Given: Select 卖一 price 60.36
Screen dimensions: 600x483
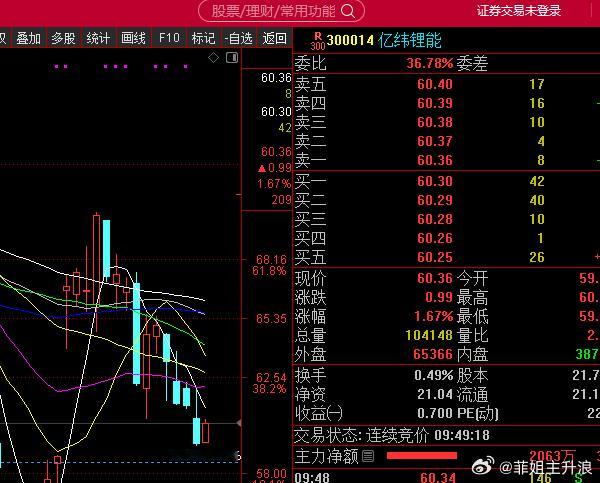Looking at the screenshot, I should pos(435,160).
